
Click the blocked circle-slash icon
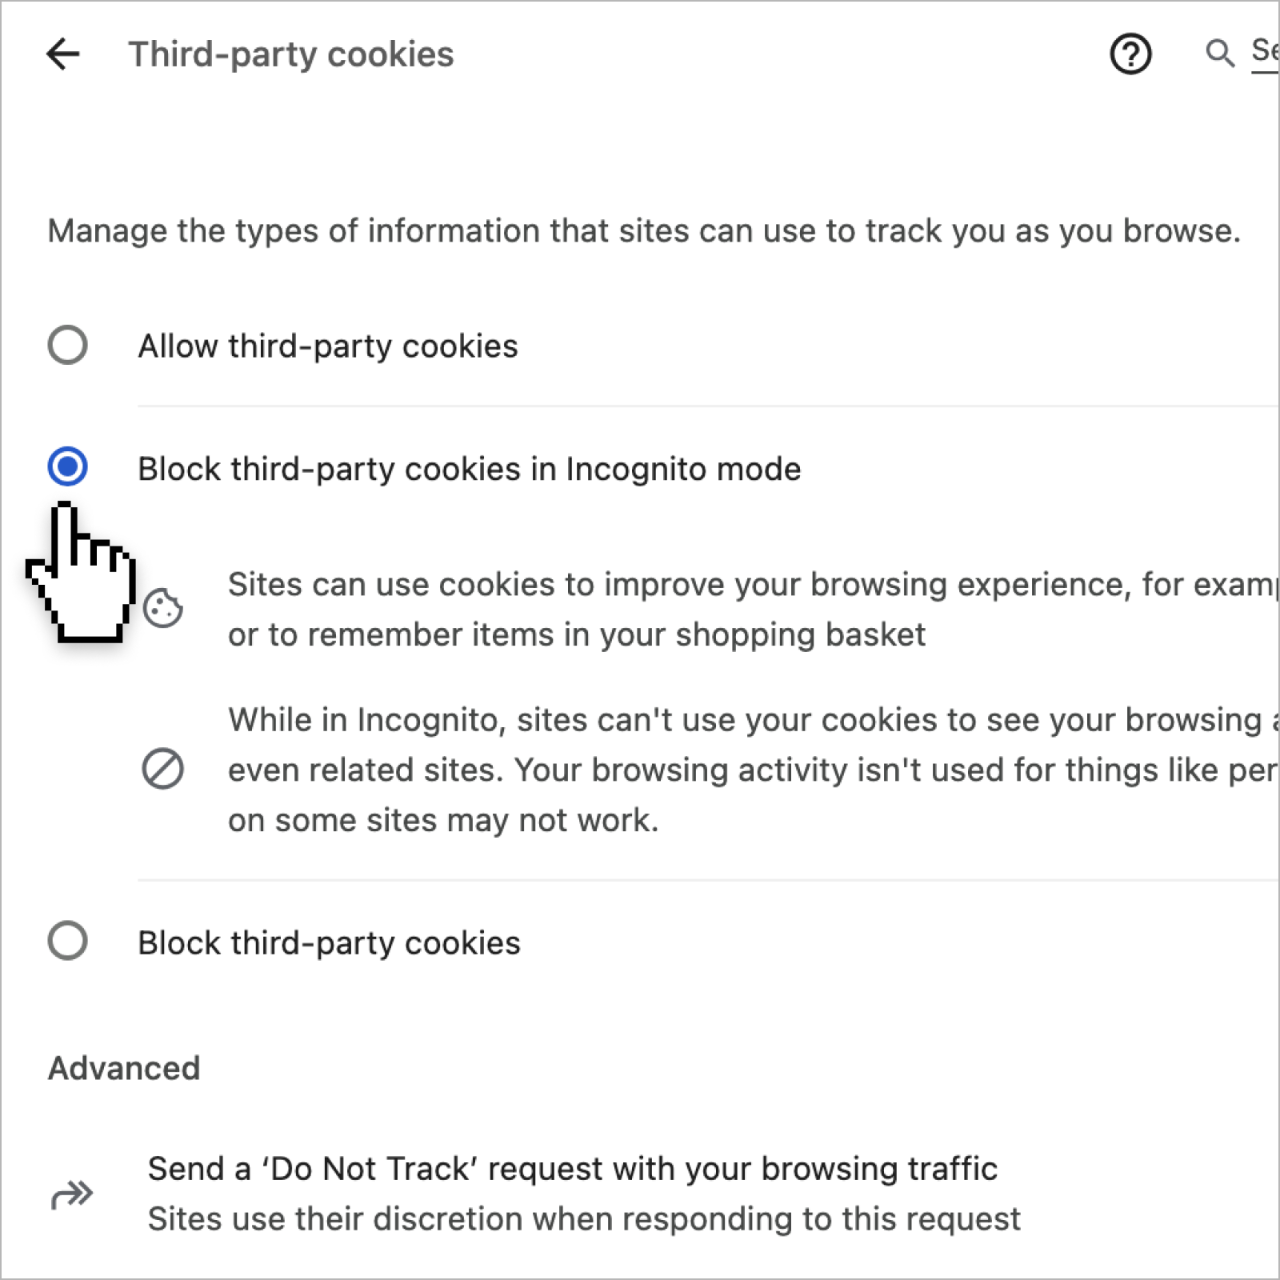coord(163,770)
